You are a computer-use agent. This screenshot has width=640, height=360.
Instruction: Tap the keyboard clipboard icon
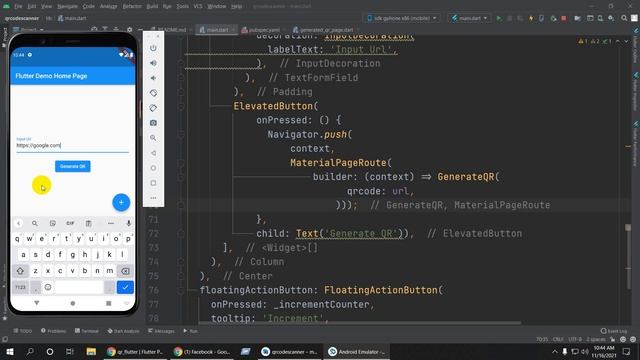click(89, 223)
